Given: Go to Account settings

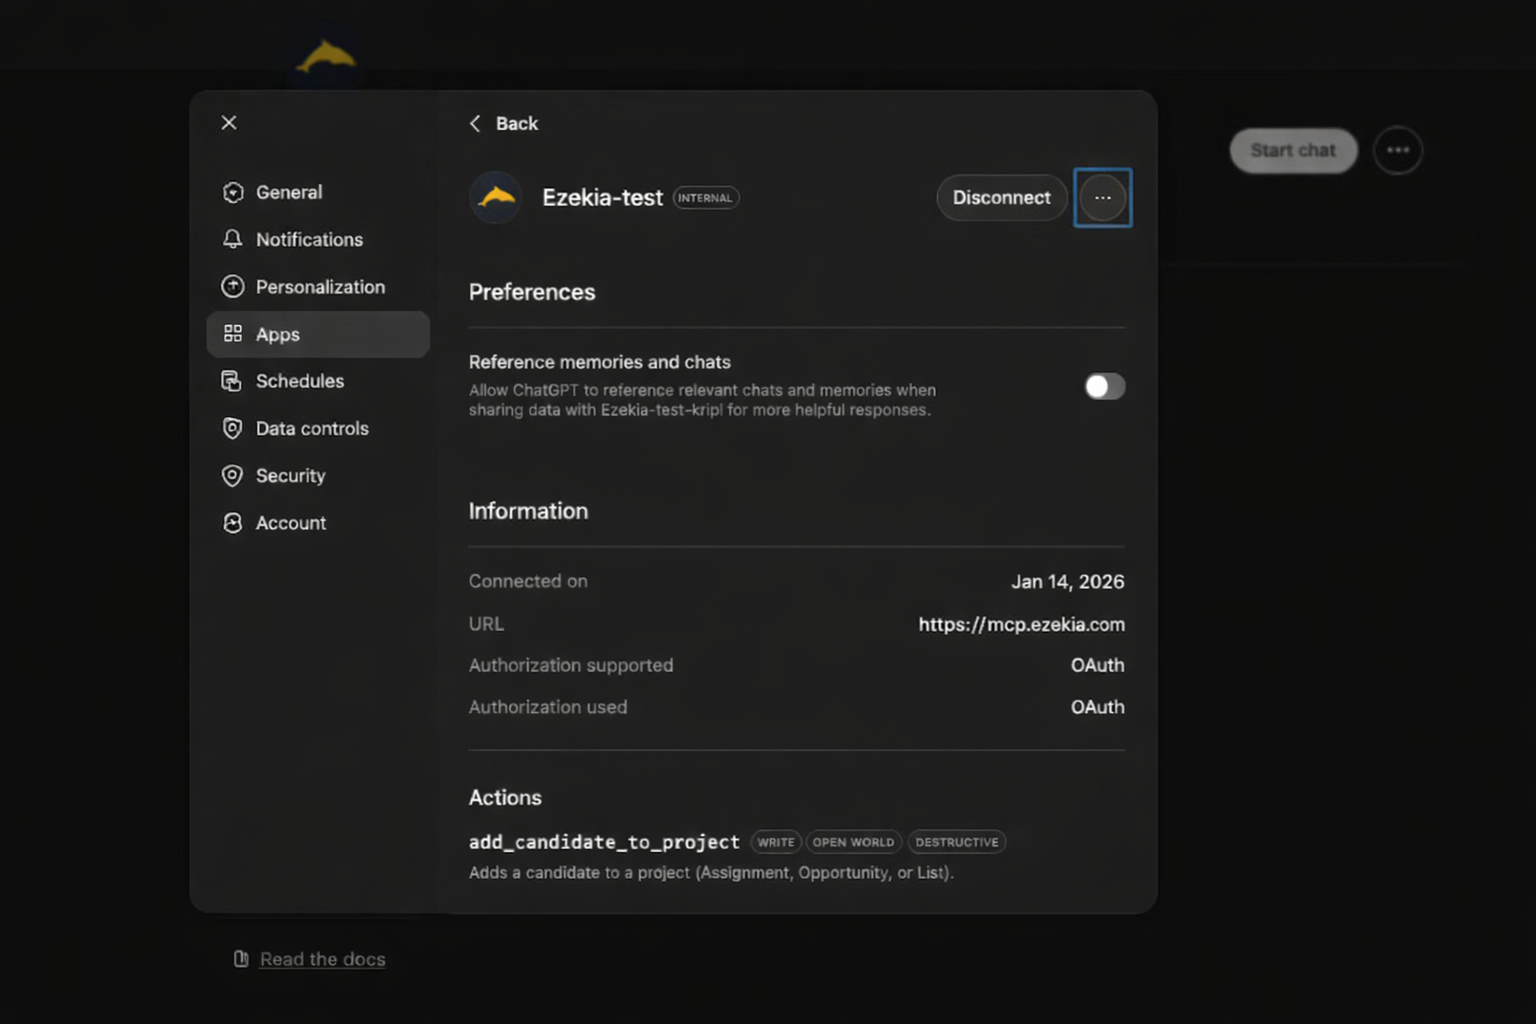Looking at the screenshot, I should 318,523.
